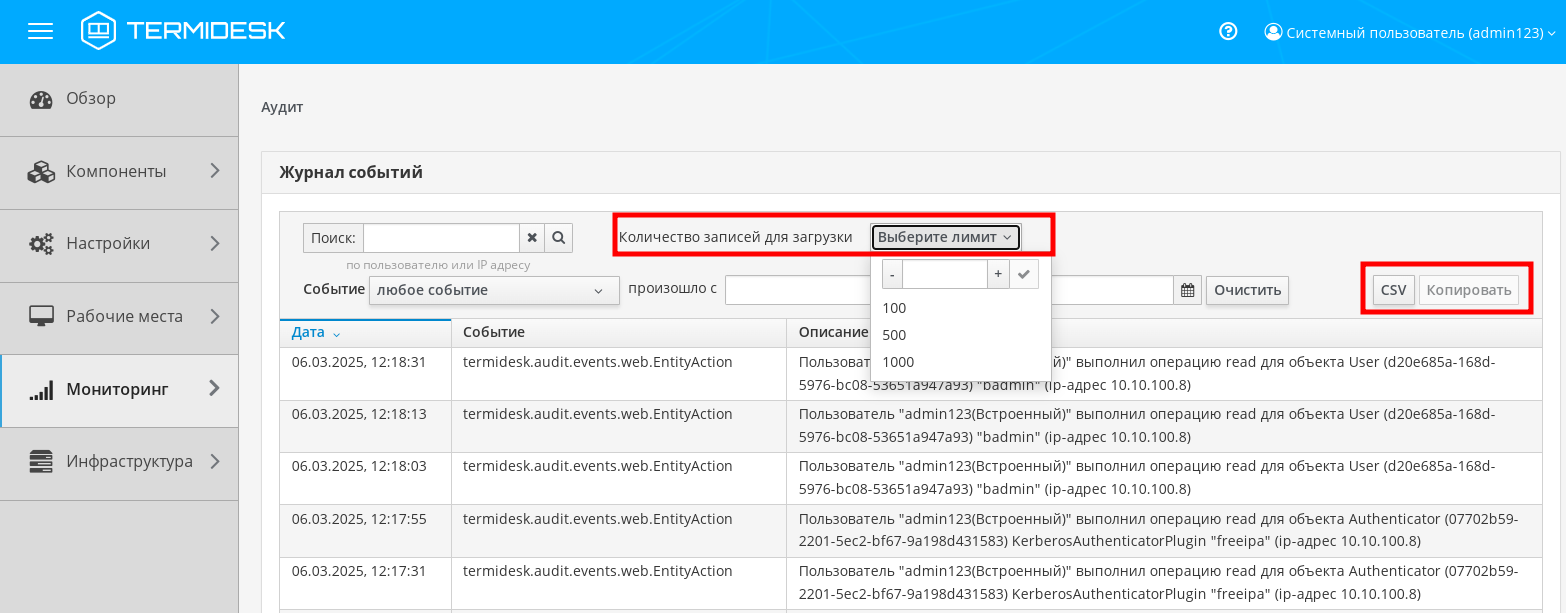1566x613 pixels.
Task: Click the hamburger menu icon
Action: pos(40,31)
